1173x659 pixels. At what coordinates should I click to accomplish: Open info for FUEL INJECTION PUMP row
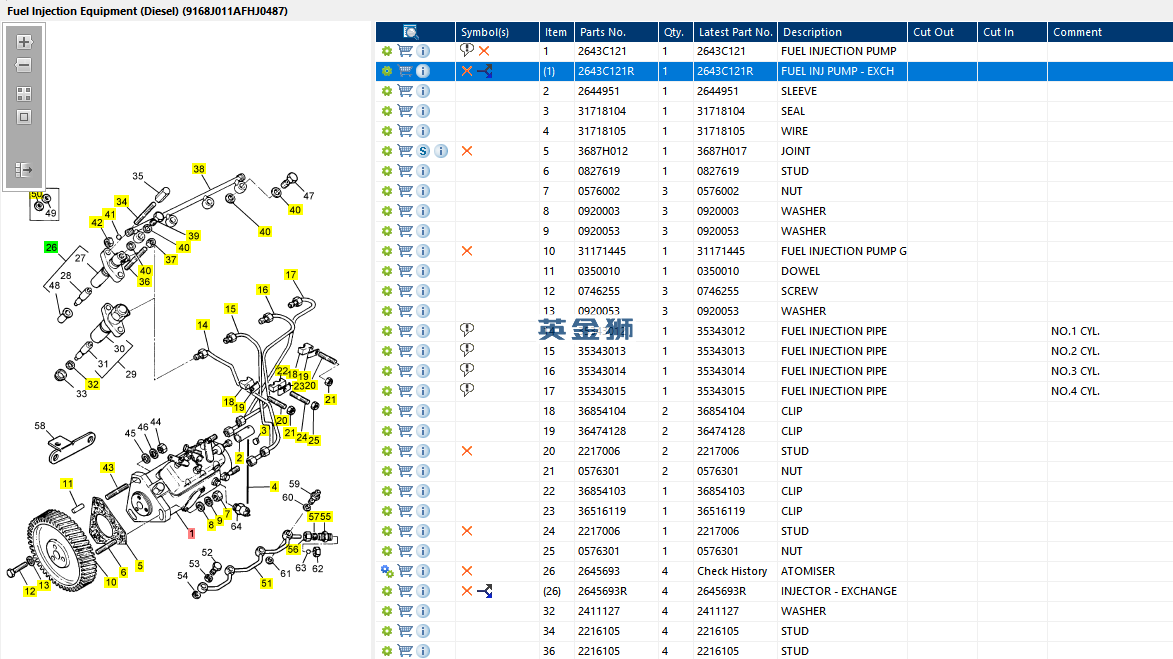[423, 51]
